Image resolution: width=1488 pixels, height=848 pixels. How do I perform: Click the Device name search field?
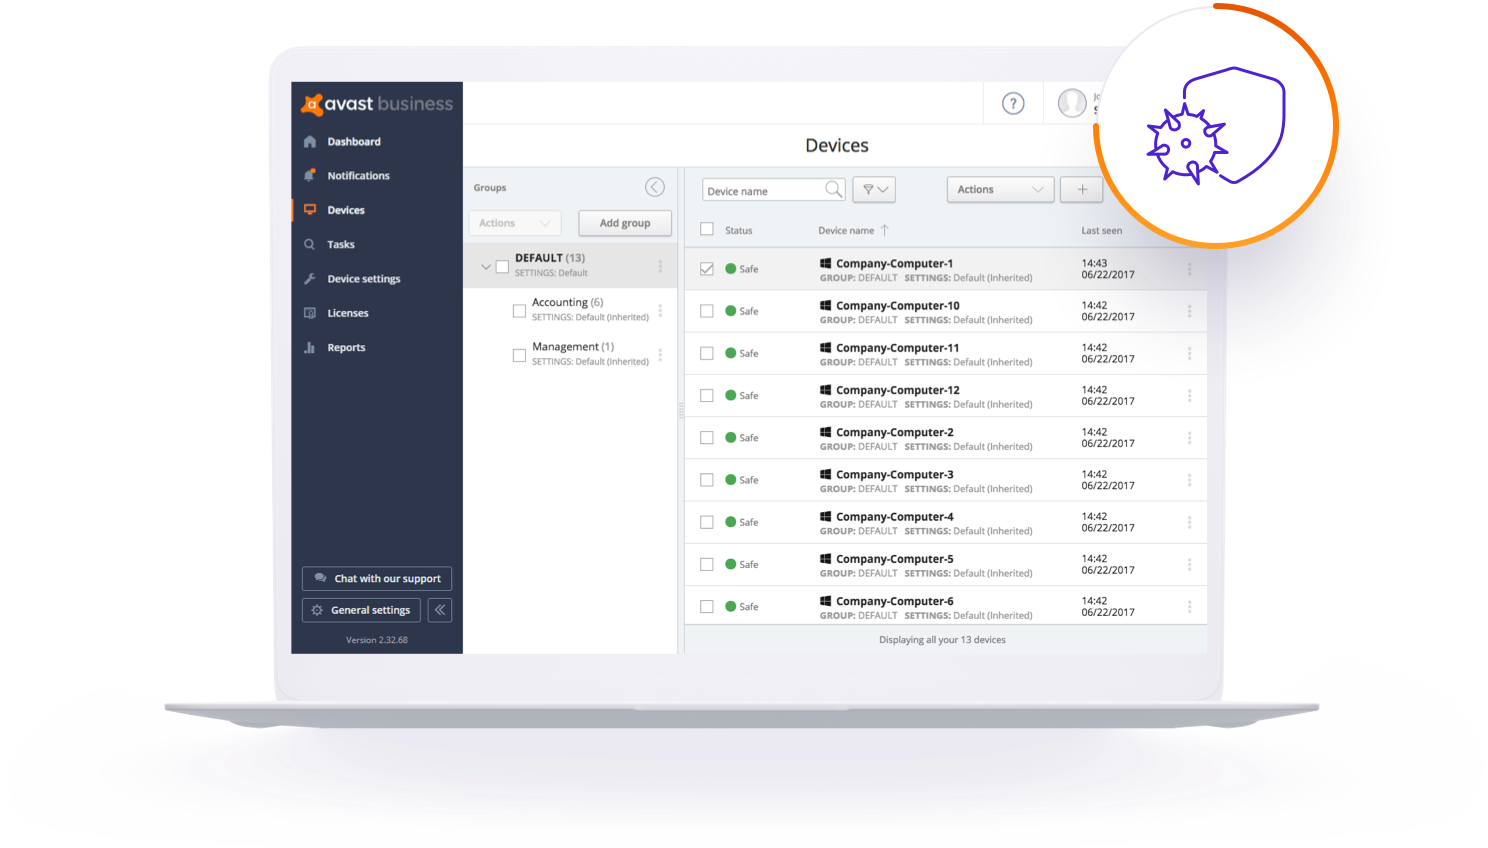(x=762, y=190)
